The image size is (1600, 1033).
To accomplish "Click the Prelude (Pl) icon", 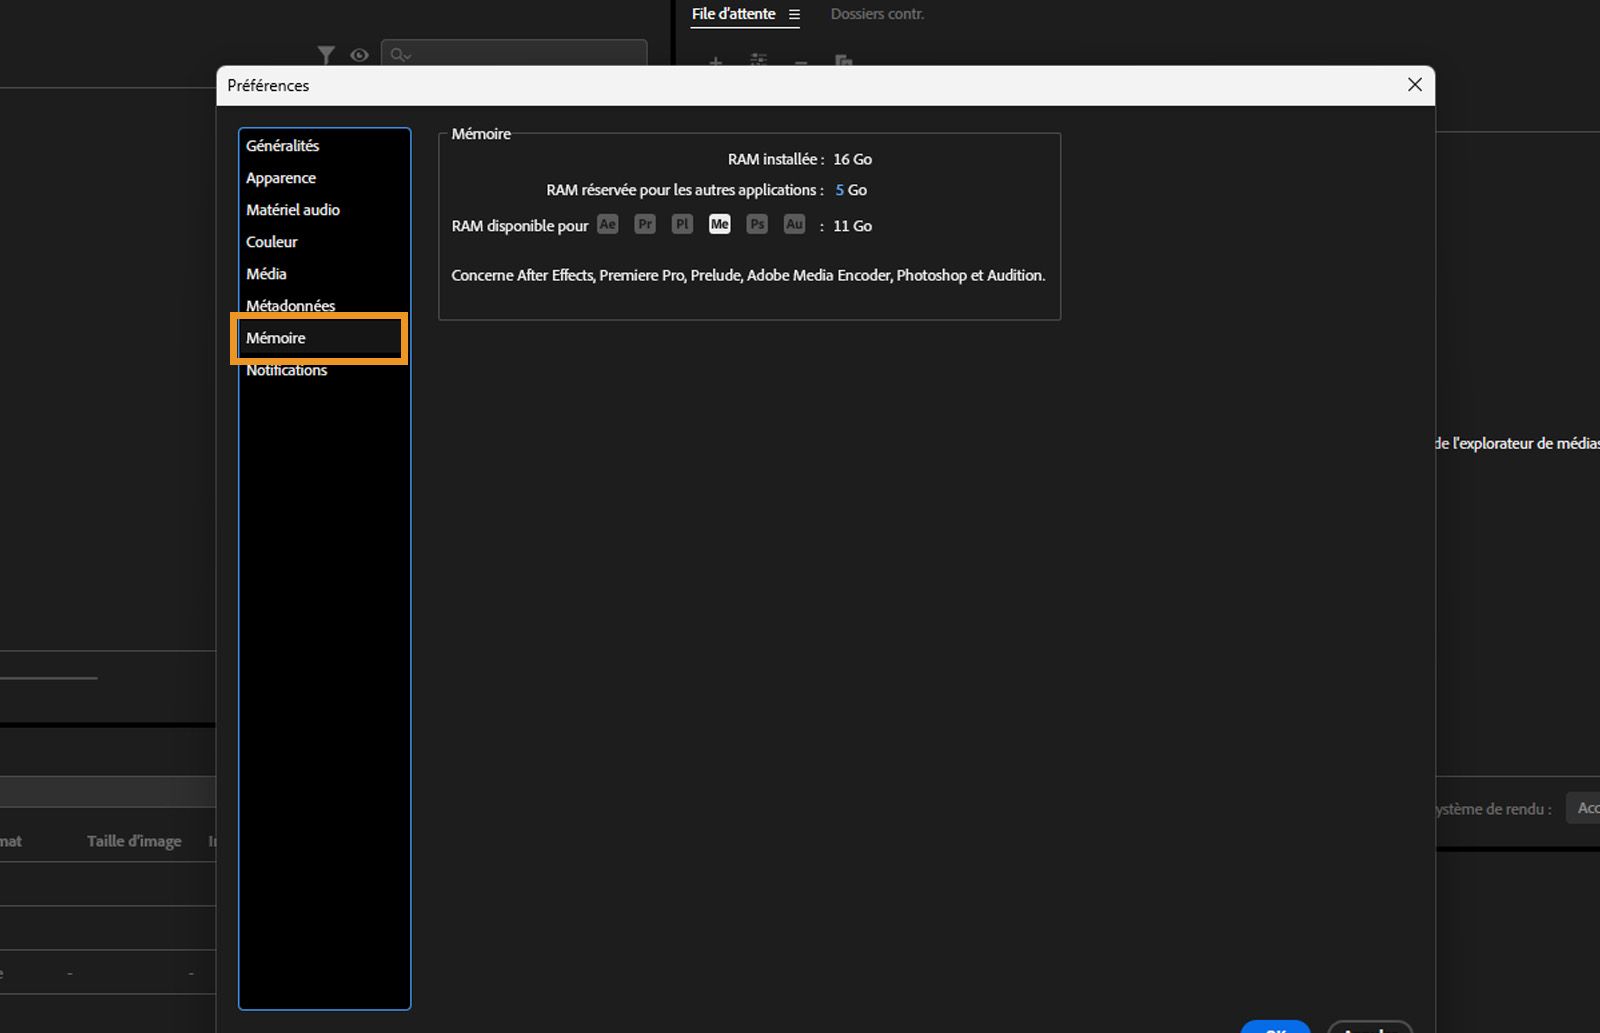I will tap(682, 224).
